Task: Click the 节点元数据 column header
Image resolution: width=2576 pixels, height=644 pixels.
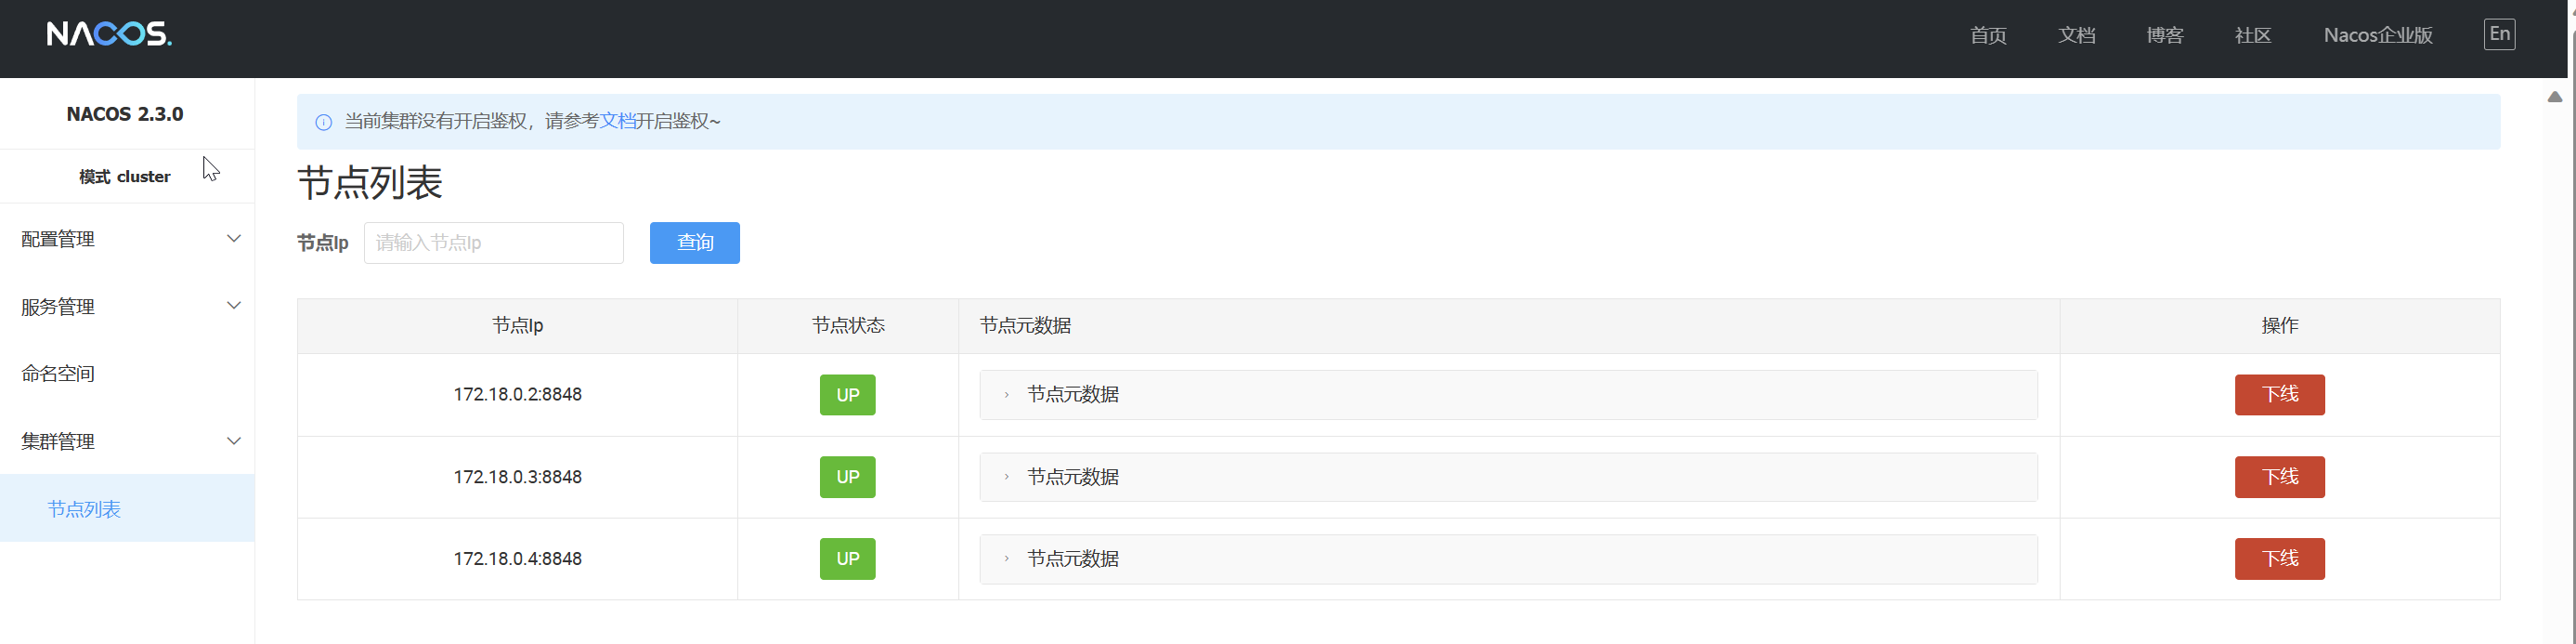Action: click(x=1508, y=326)
